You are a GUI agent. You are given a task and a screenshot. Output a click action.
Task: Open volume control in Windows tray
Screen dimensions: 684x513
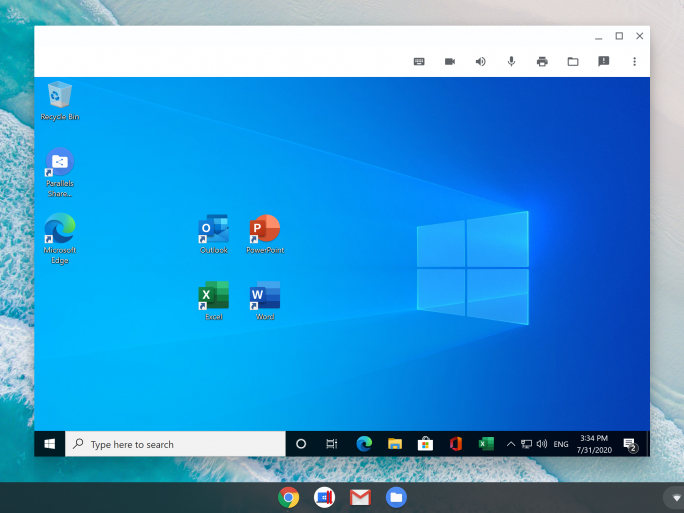[542, 444]
